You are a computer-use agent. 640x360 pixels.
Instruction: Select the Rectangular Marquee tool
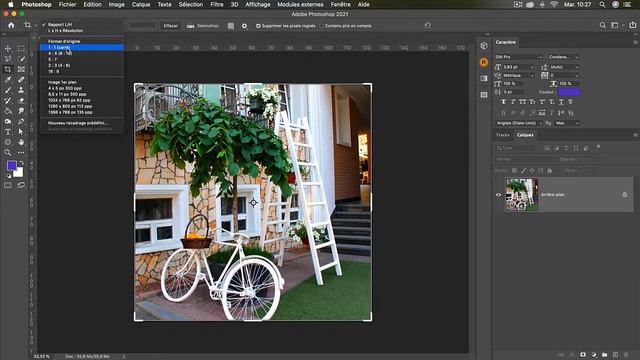click(x=21, y=49)
